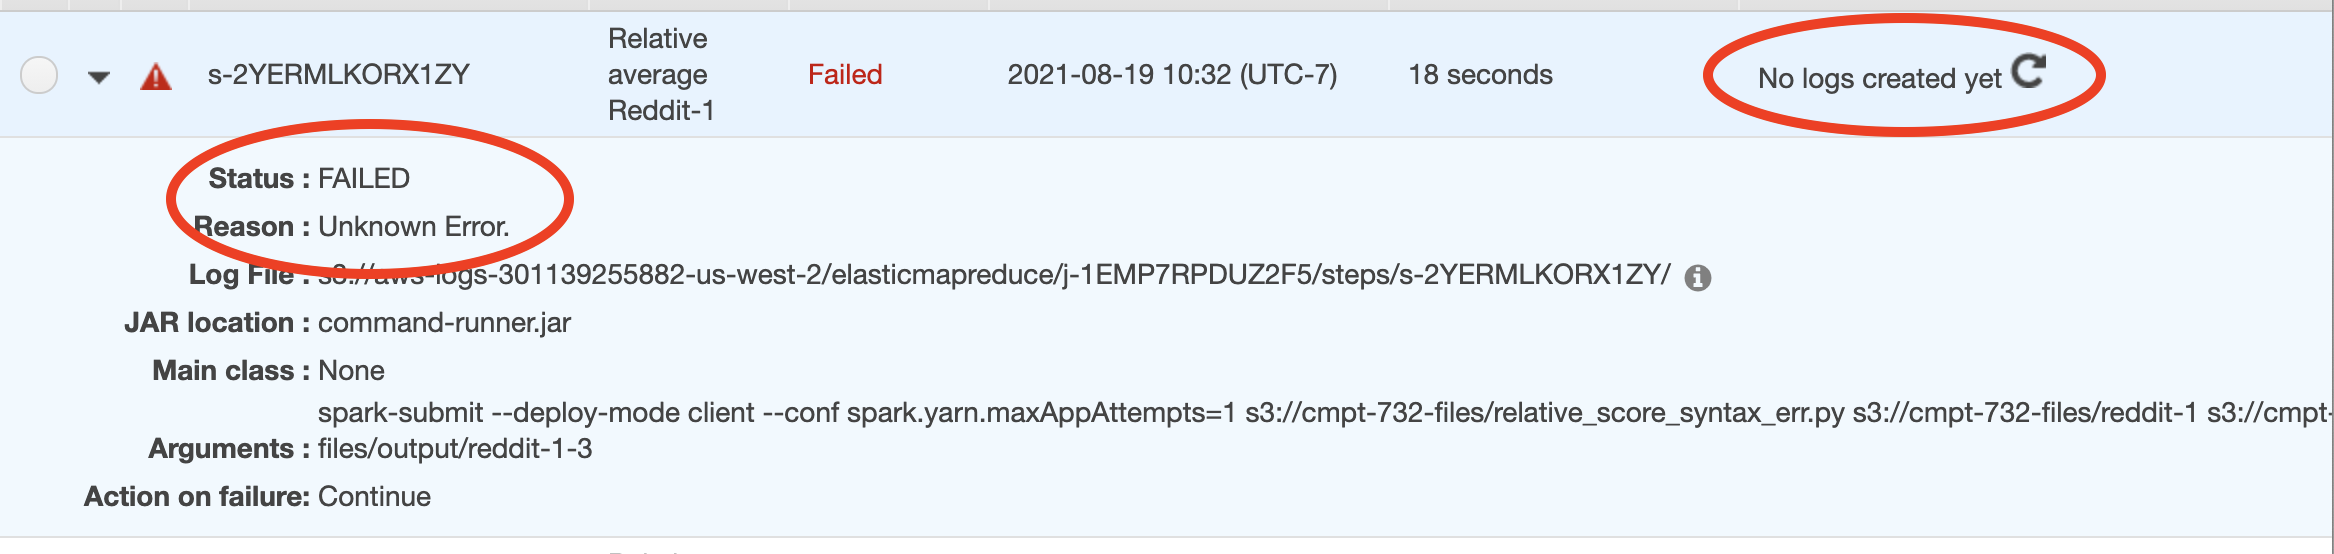Viewport: 2334px width, 554px height.
Task: Click the "Continue" action on failure value
Action: click(374, 497)
